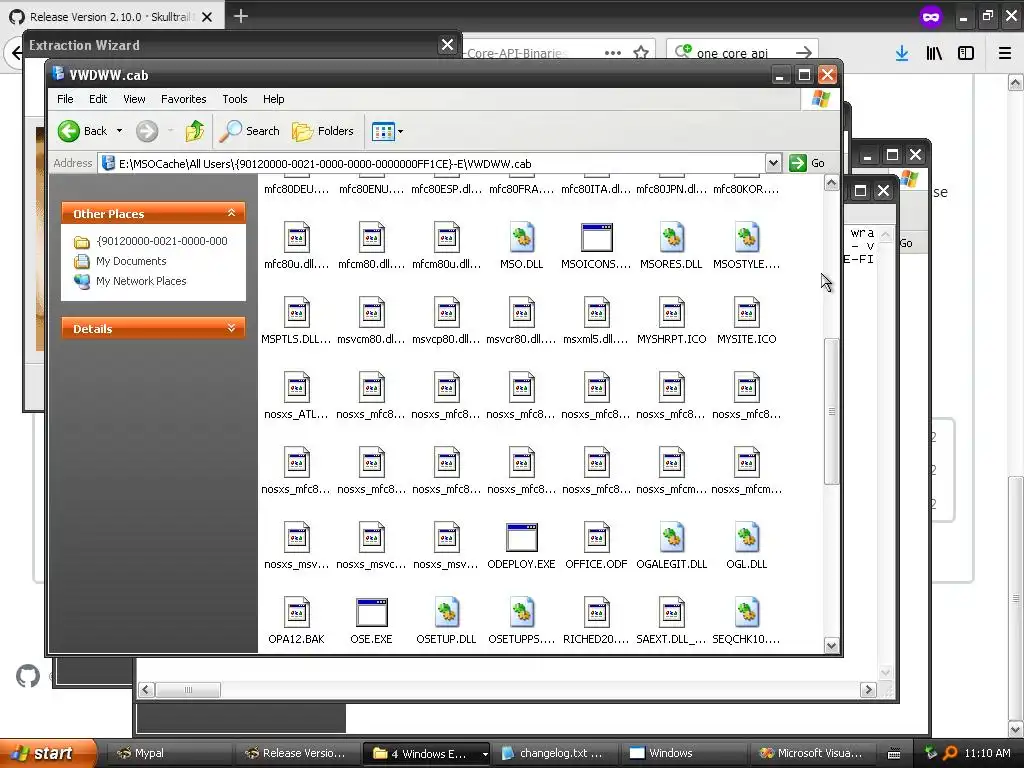Select the ODEPLOY.EXE file icon
The width and height of the screenshot is (1024, 768).
tap(521, 537)
